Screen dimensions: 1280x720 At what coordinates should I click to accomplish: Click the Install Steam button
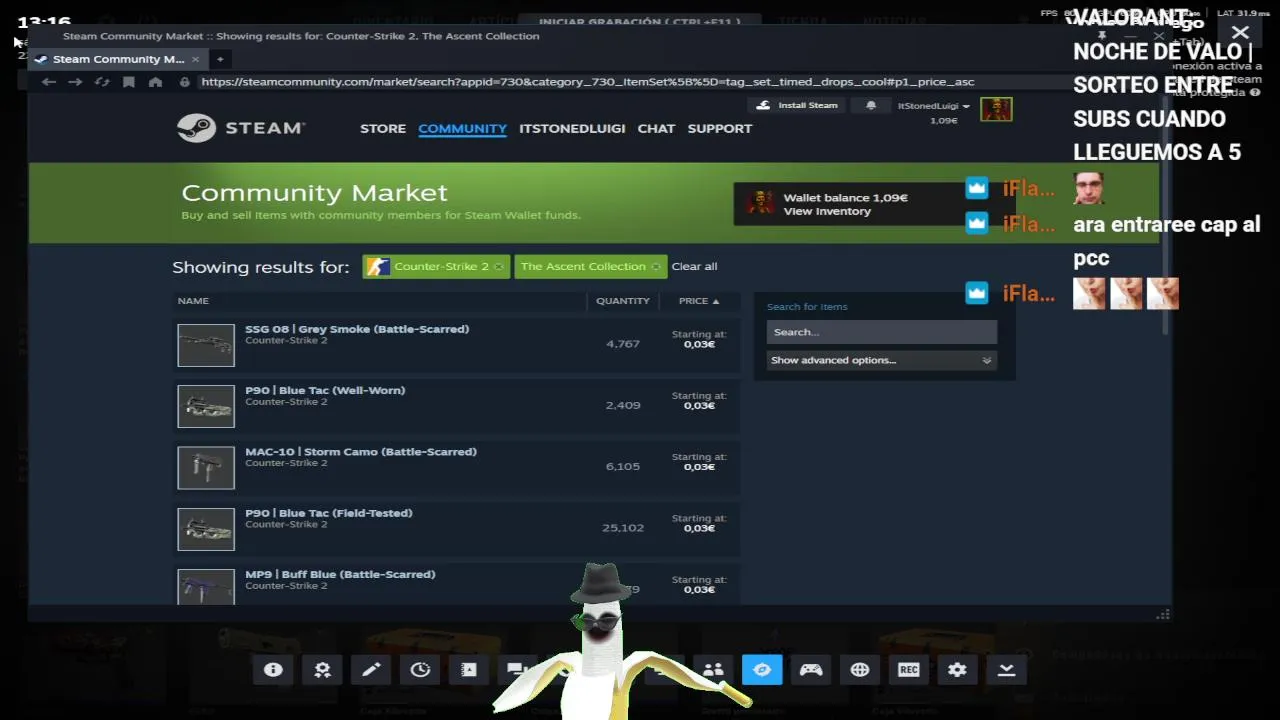tap(797, 106)
